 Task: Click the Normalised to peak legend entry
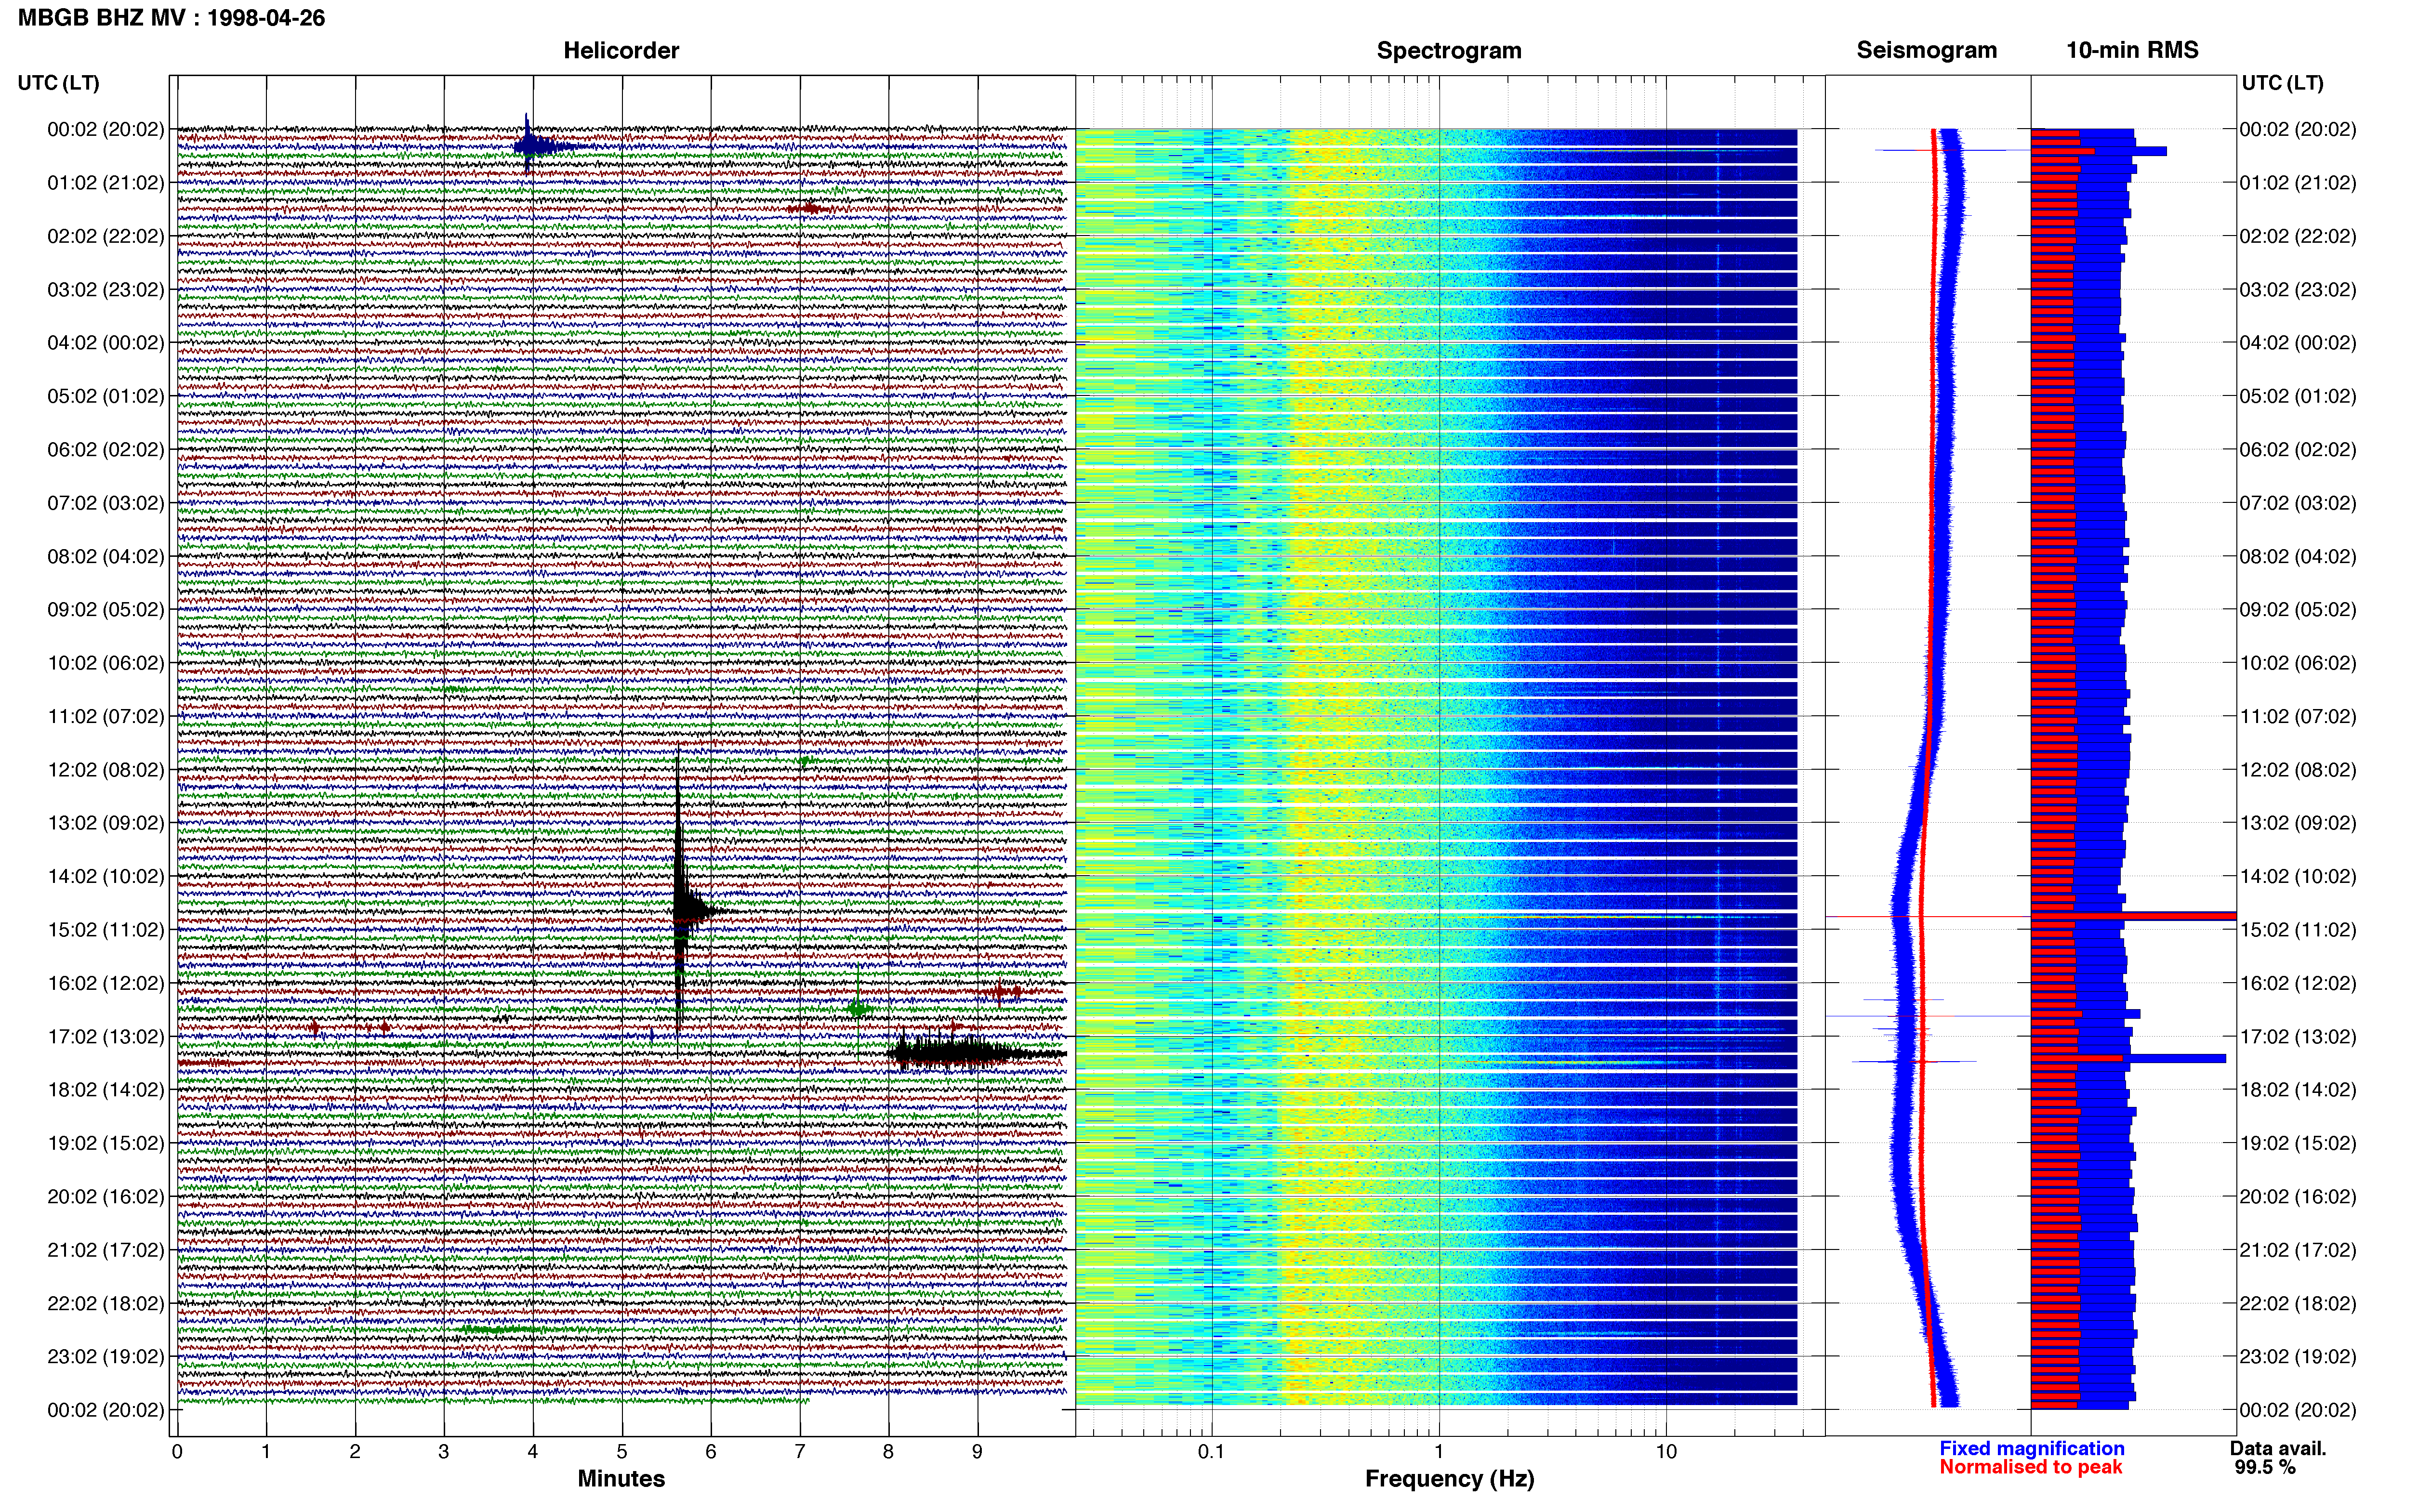coord(2030,1467)
